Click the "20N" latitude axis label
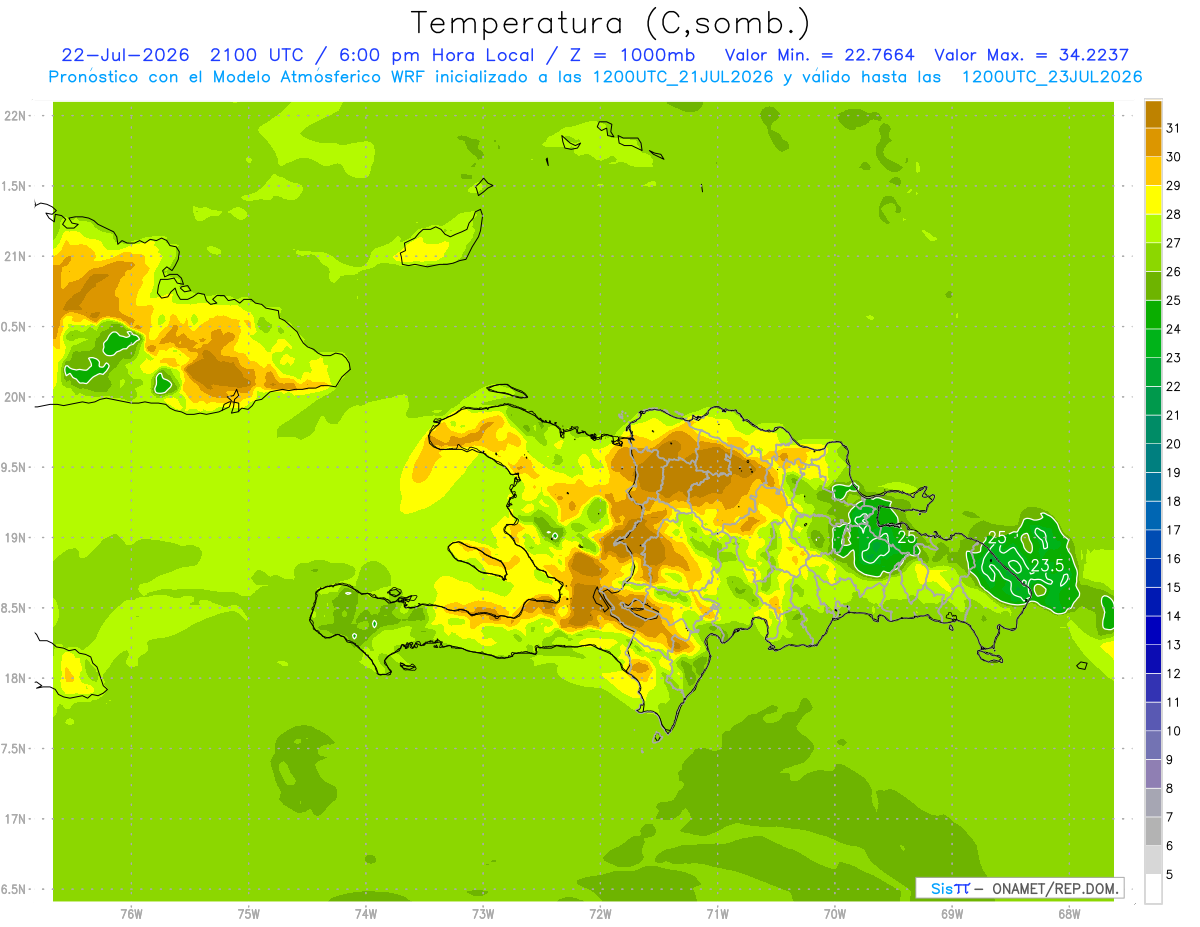Image resolution: width=1200 pixels, height=927 pixels. [x=15, y=397]
